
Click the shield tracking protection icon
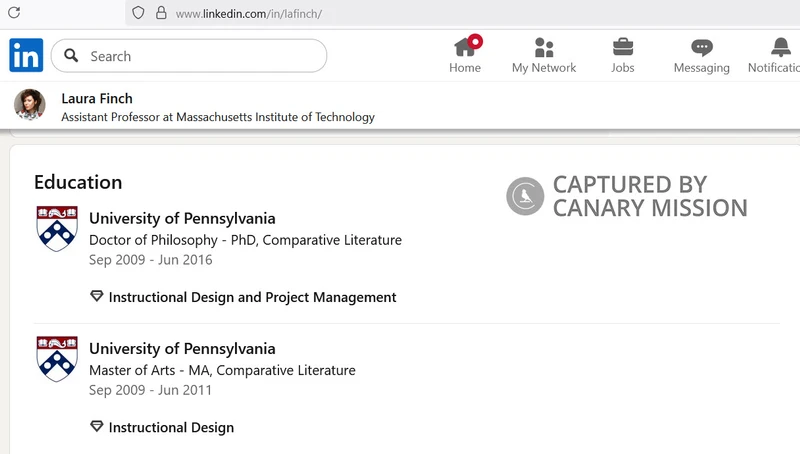pos(138,13)
